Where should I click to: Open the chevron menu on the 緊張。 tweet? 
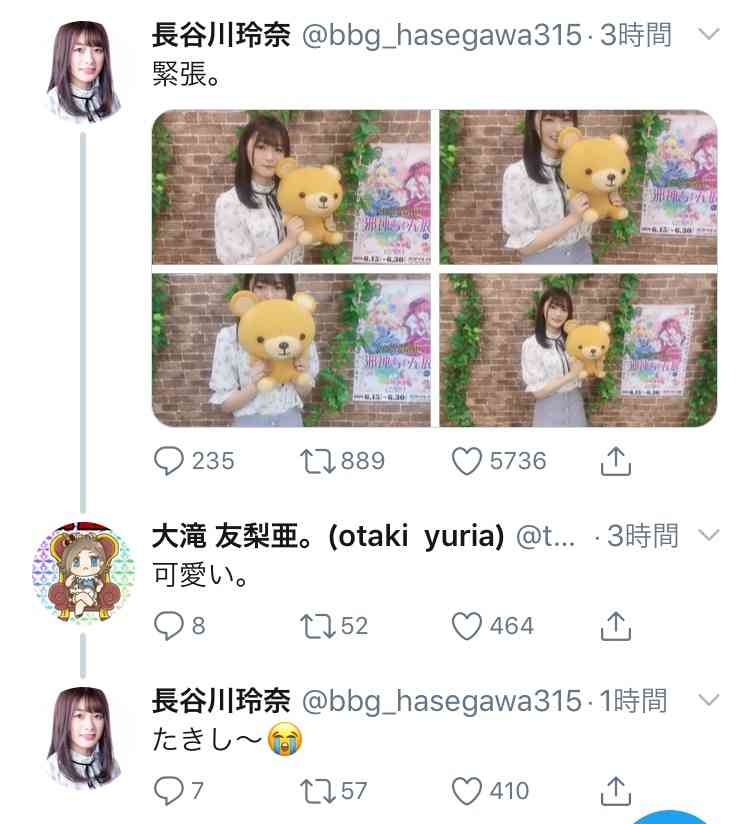pyautogui.click(x=709, y=35)
